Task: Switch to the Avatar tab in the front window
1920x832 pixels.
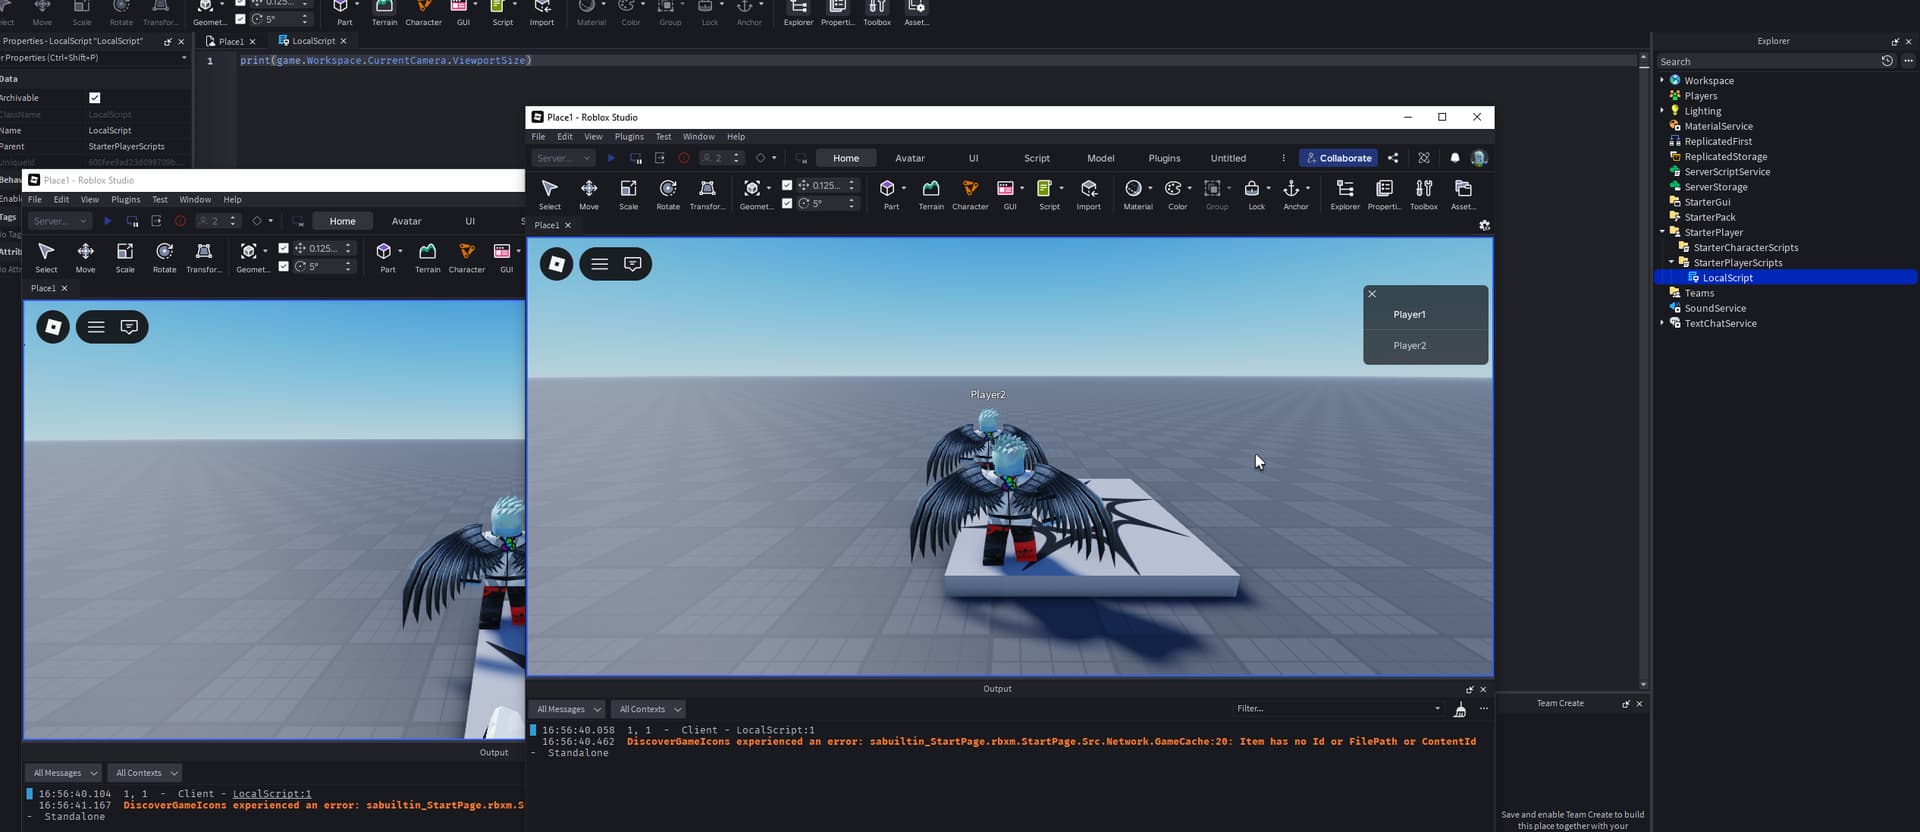Action: point(910,158)
